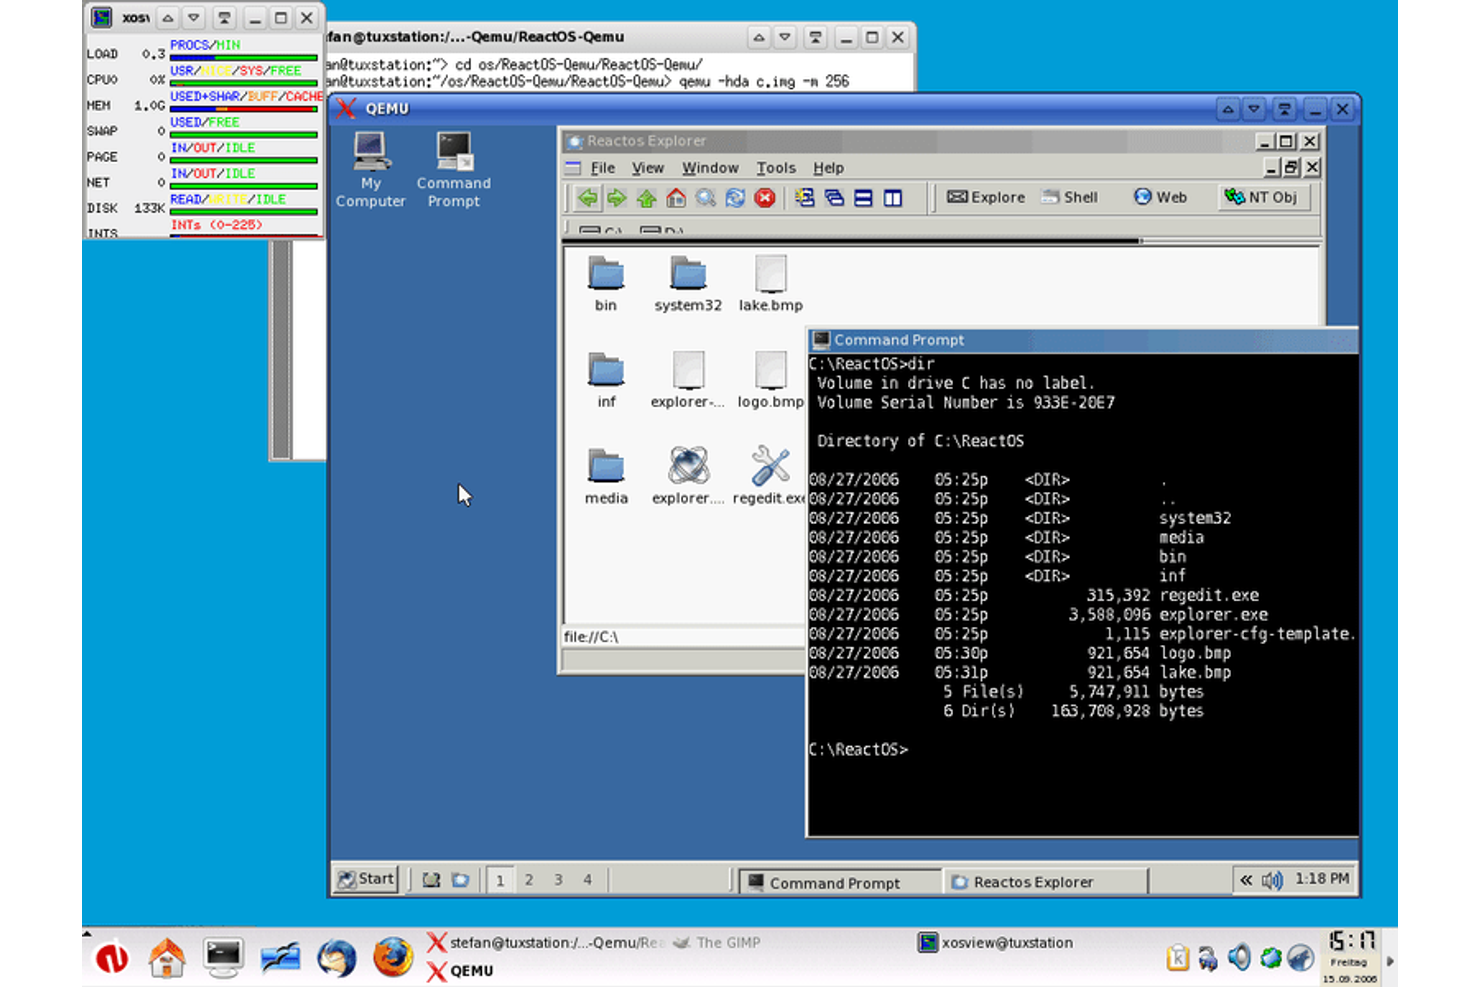Open the Web view icon

1160,197
